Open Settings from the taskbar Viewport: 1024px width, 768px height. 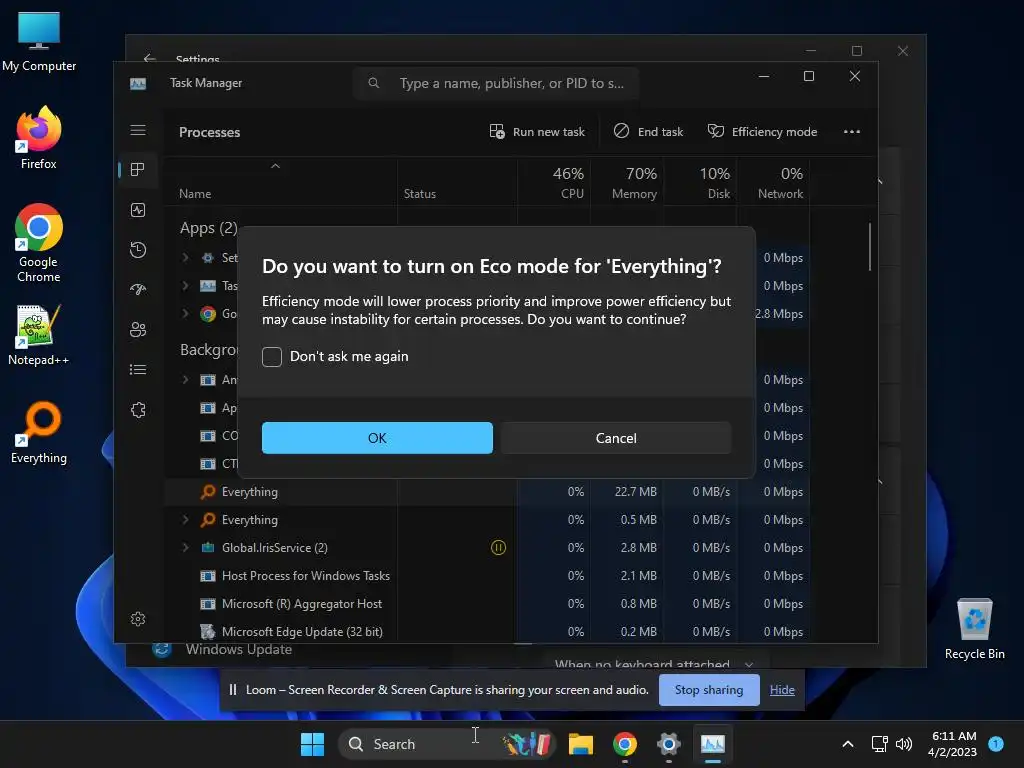(669, 744)
